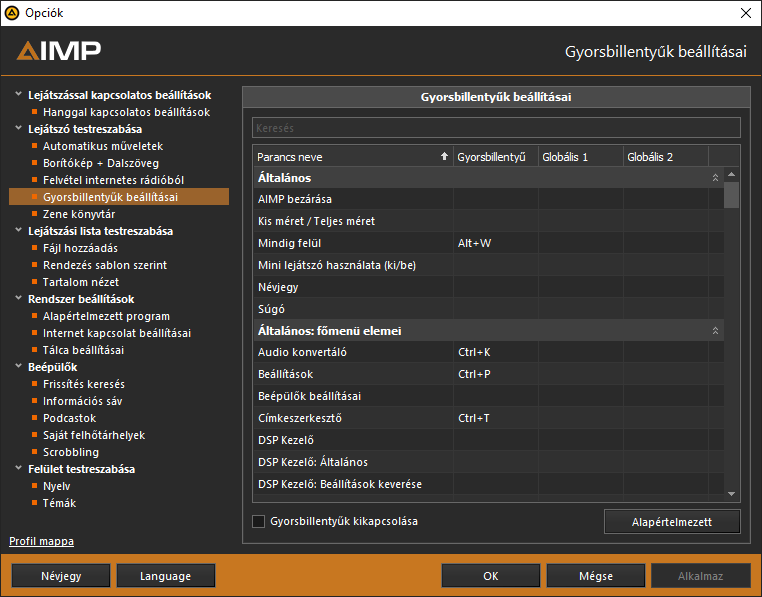Enable Gyorsbillentyűk kikapcsolása checkbox
The image size is (762, 597).
pyautogui.click(x=259, y=522)
